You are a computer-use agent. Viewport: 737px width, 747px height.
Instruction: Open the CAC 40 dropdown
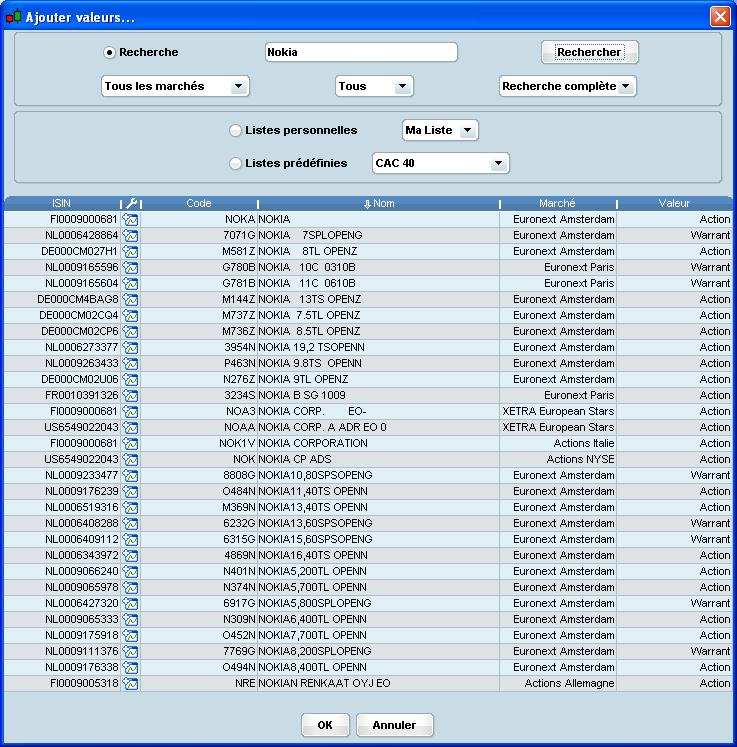(x=440, y=163)
